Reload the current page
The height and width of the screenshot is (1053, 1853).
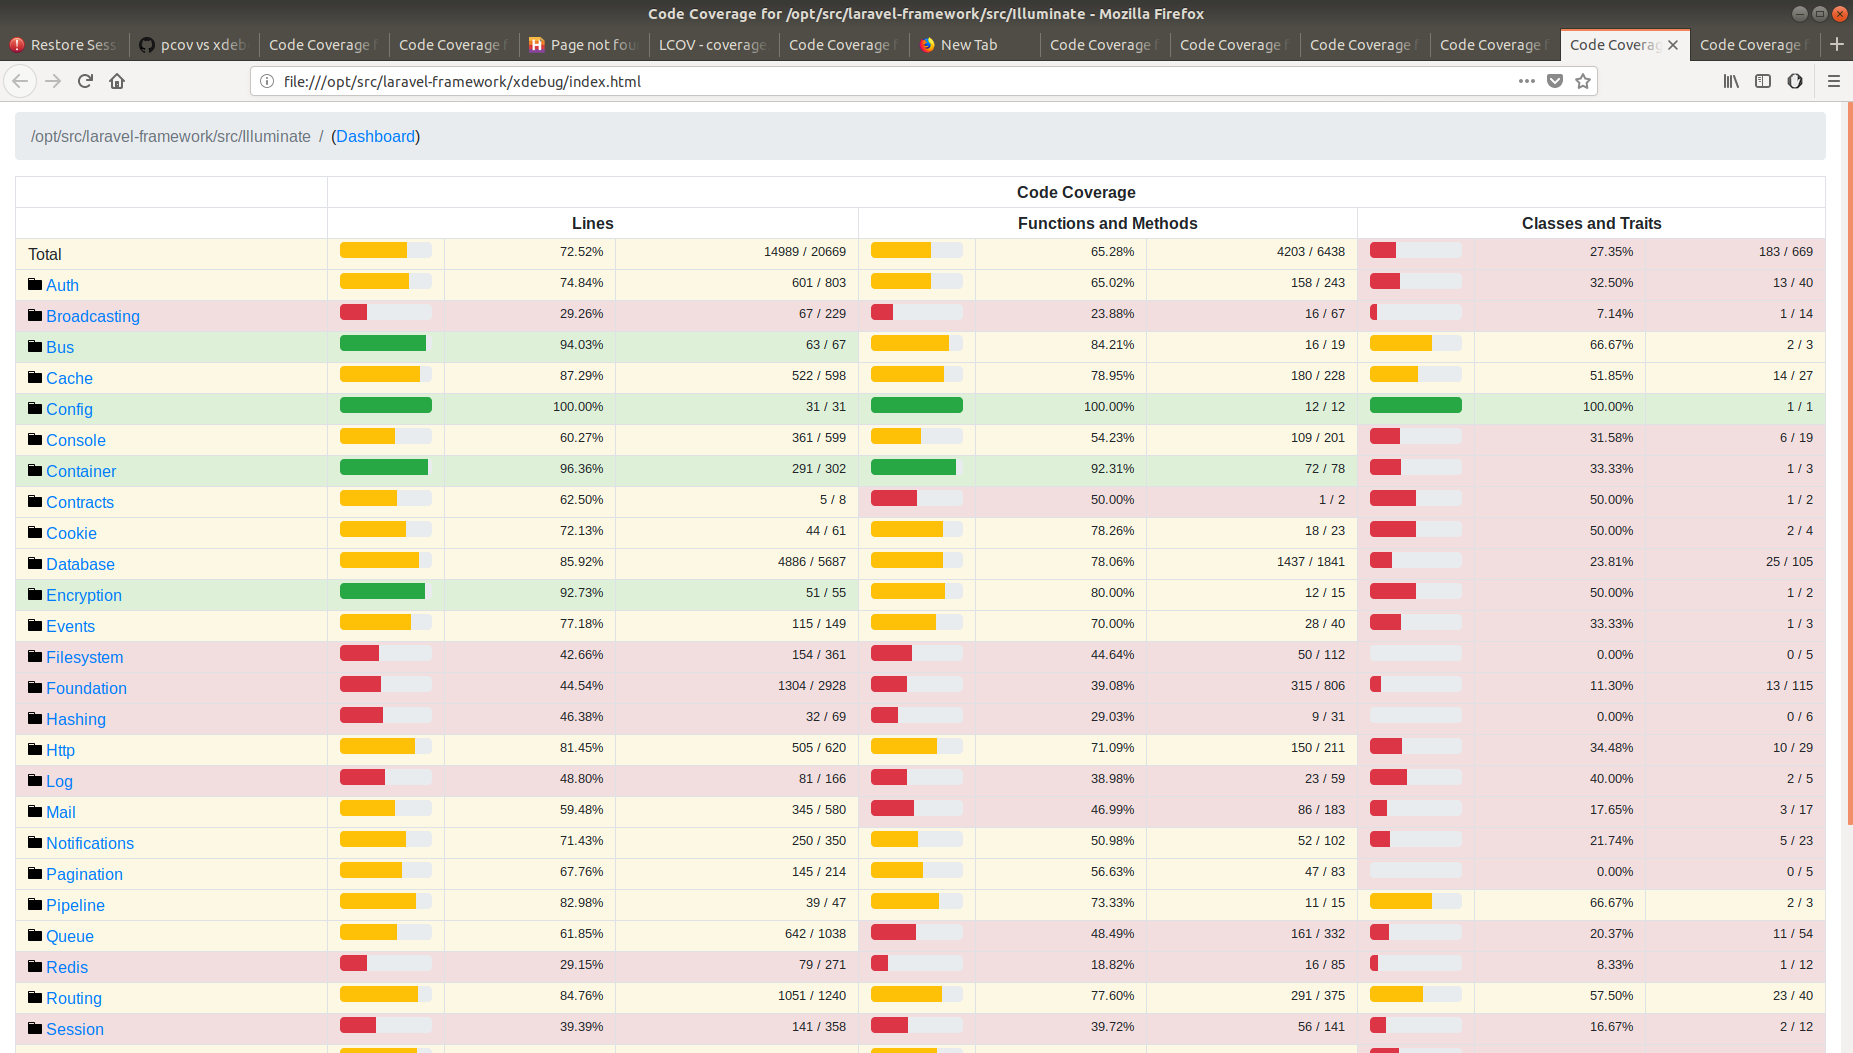[x=85, y=81]
